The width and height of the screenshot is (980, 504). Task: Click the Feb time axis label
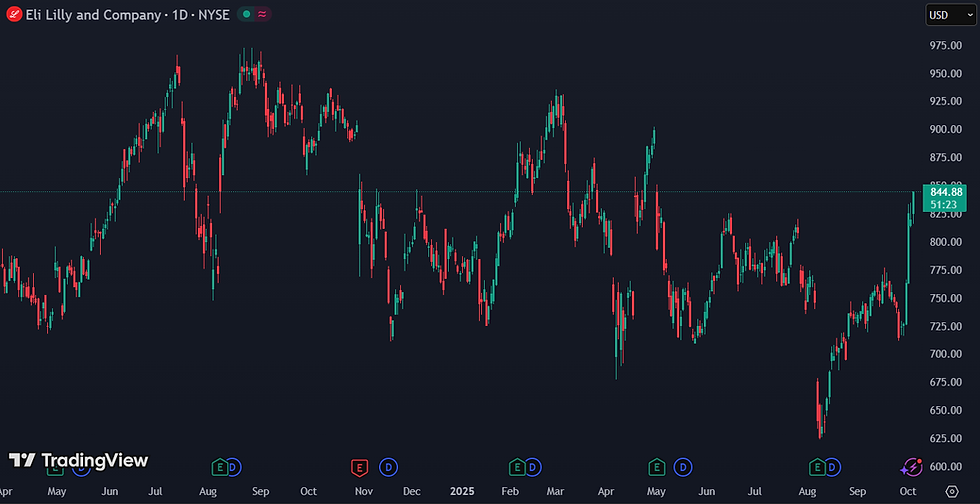(x=511, y=491)
